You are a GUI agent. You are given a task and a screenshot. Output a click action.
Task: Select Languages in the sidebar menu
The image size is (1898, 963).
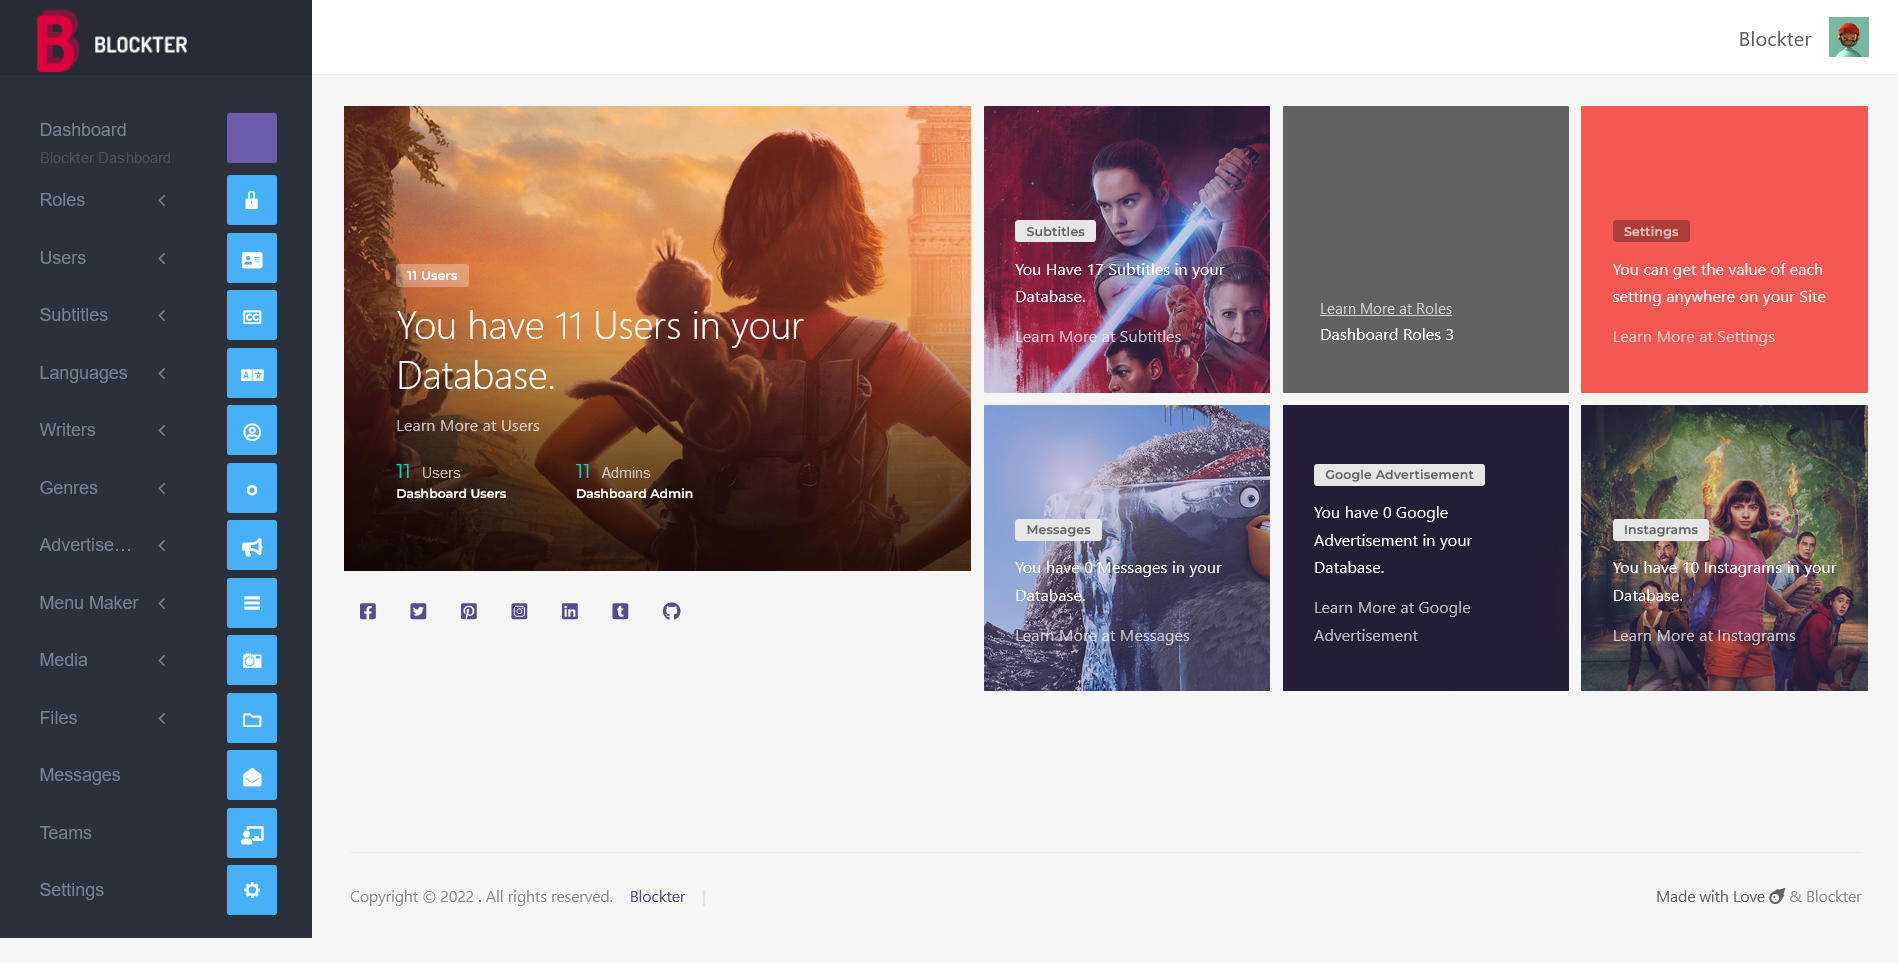pyautogui.click(x=84, y=373)
